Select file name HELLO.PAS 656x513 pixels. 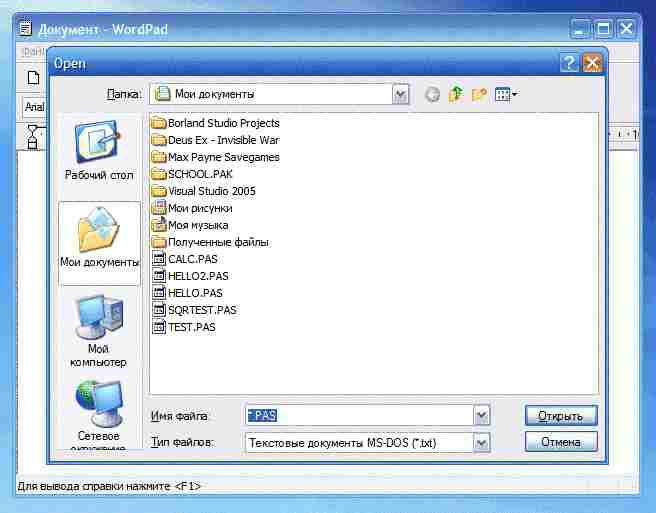click(195, 293)
